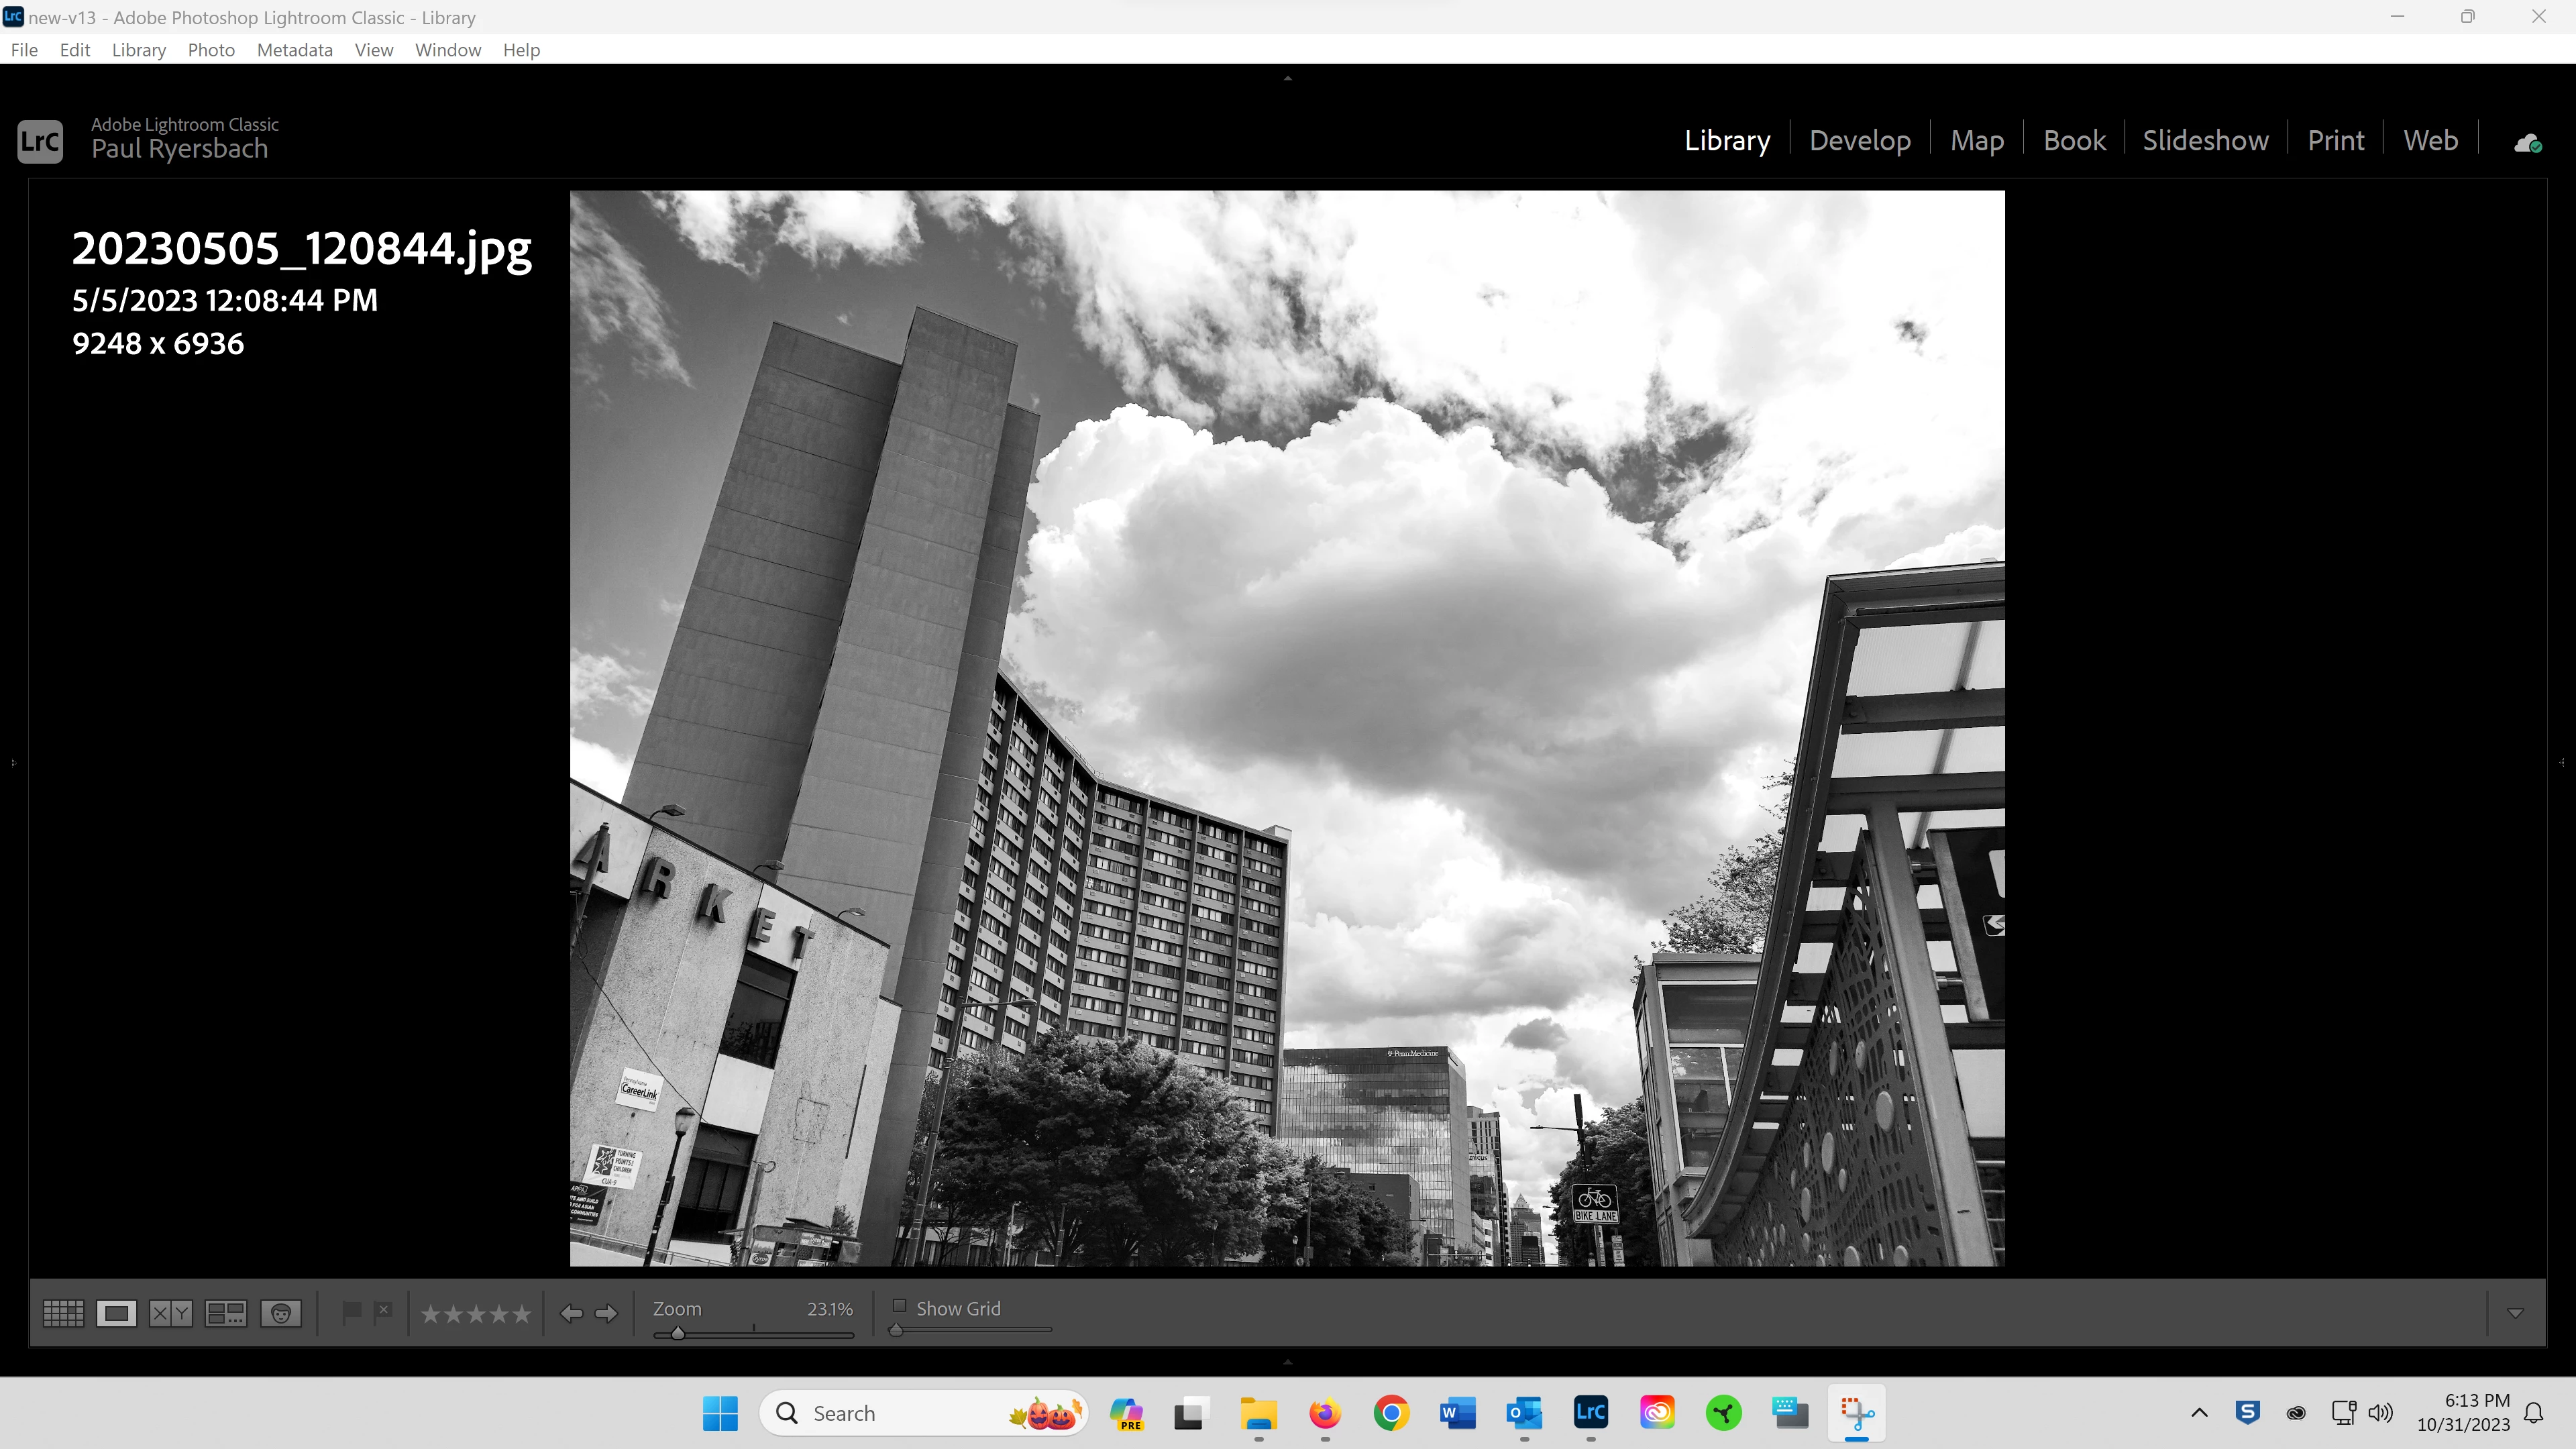Select Loupe view icon
The width and height of the screenshot is (2576, 1449).
click(116, 1313)
